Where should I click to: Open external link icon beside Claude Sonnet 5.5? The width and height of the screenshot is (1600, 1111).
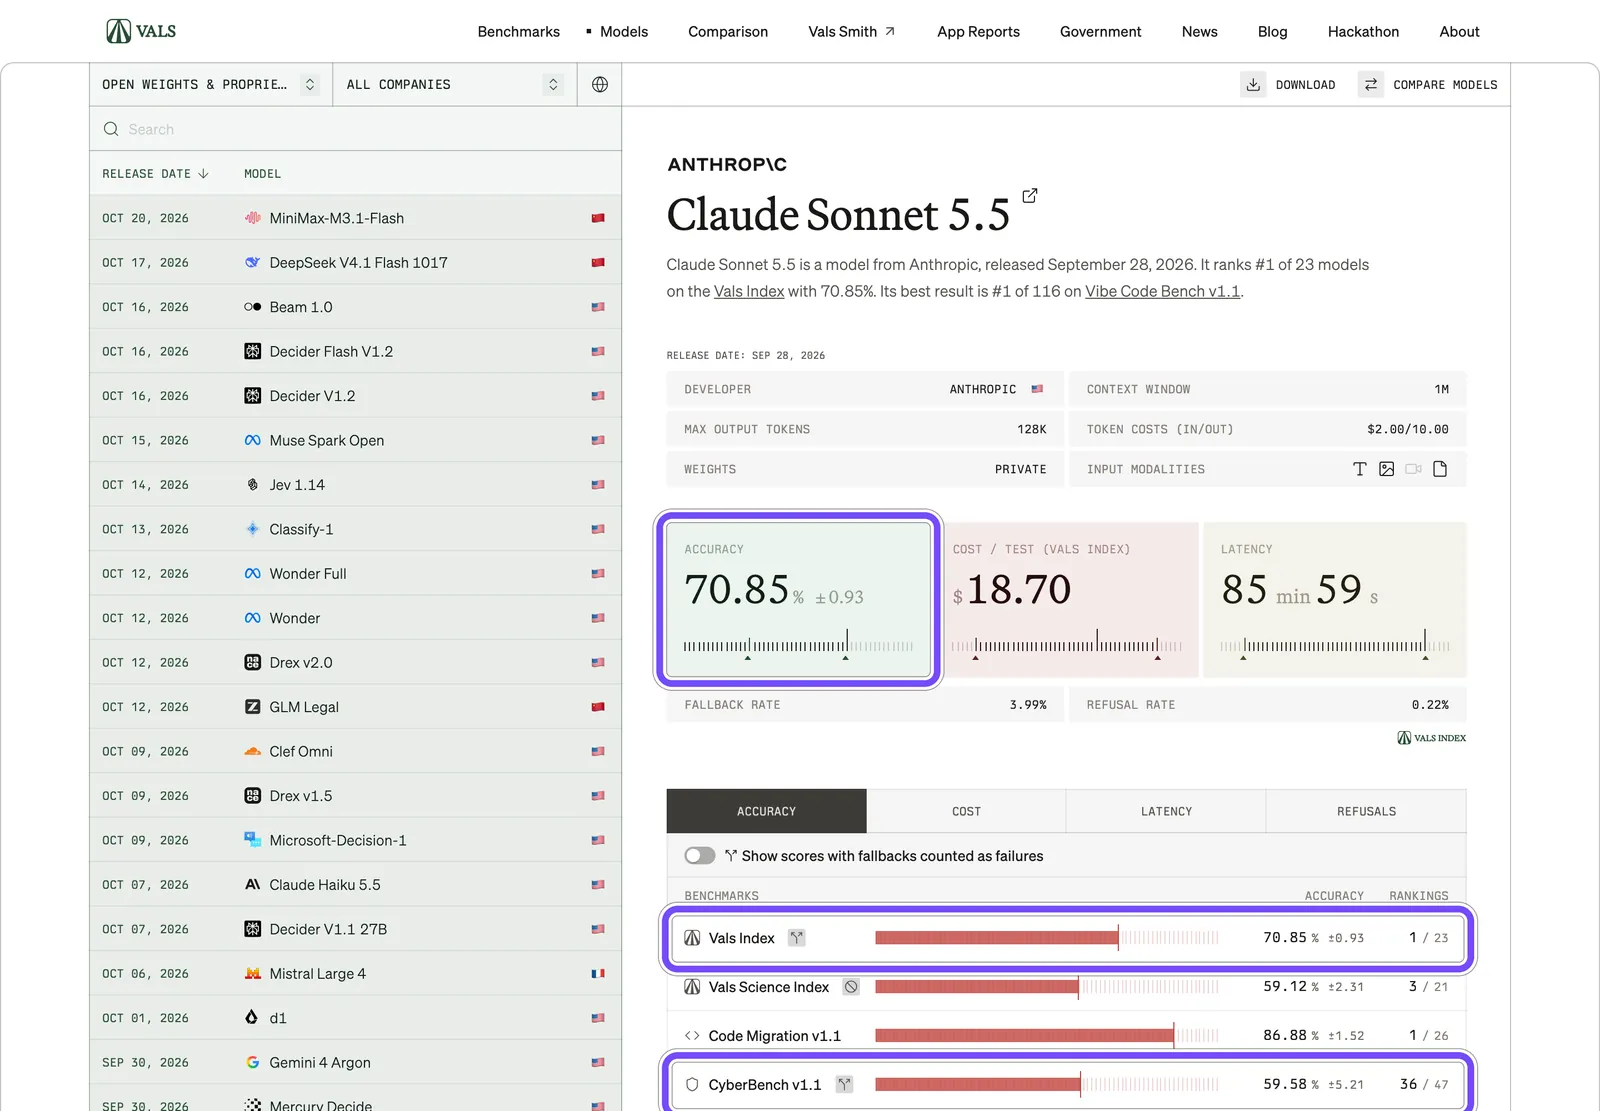1030,195
